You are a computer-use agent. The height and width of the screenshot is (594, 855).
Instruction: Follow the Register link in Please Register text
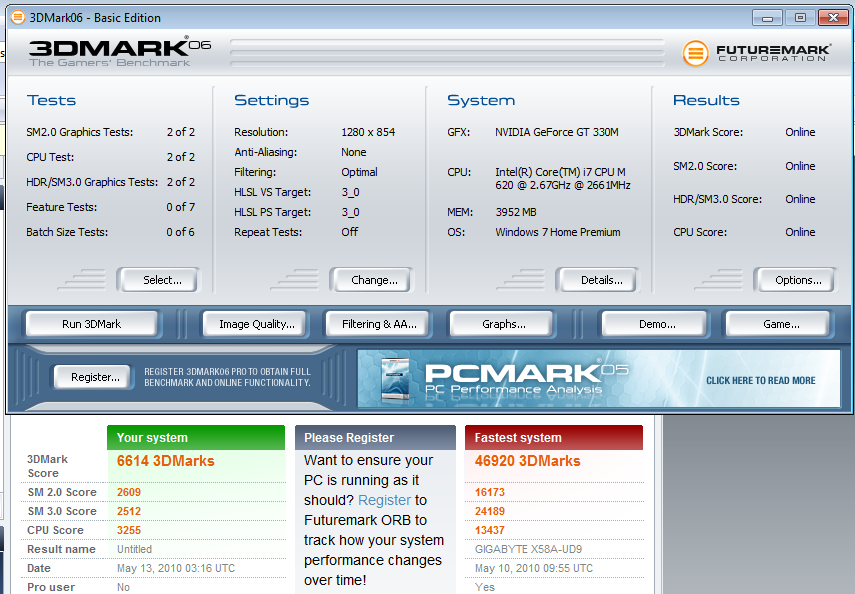coord(384,500)
